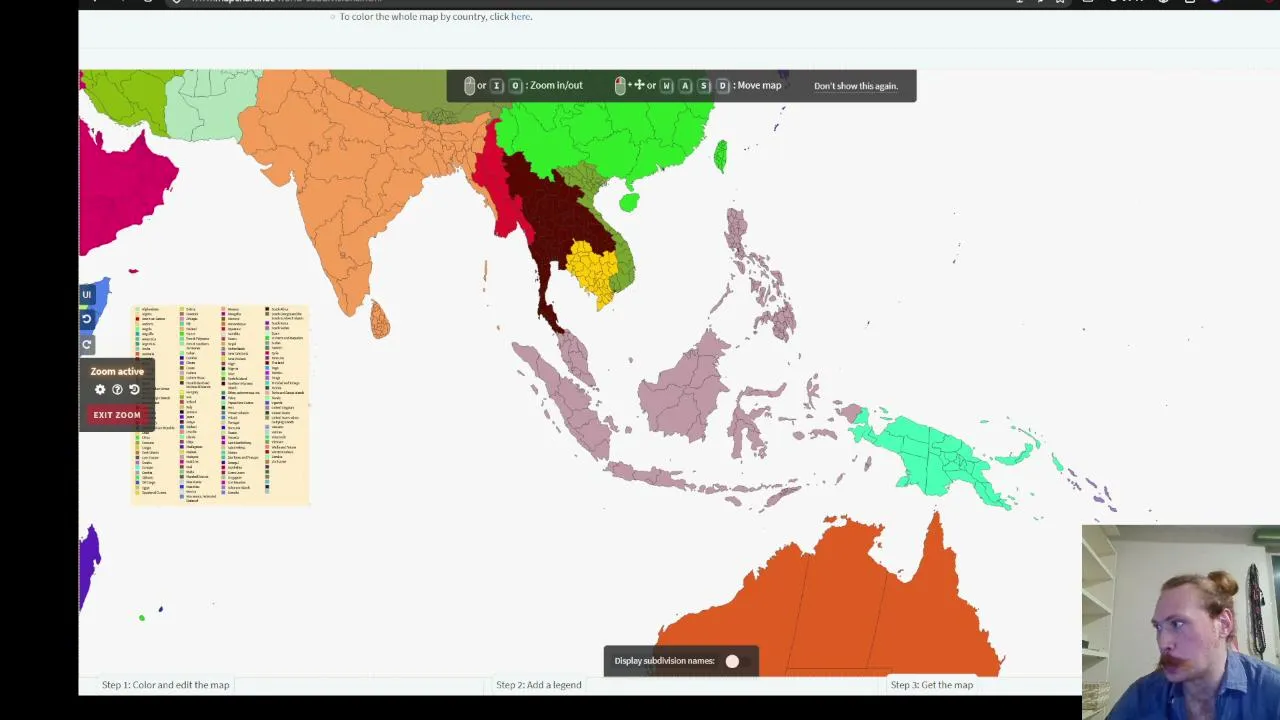Open Step 1: Color and edit the map
This screenshot has width=1280, height=720.
[x=165, y=685]
